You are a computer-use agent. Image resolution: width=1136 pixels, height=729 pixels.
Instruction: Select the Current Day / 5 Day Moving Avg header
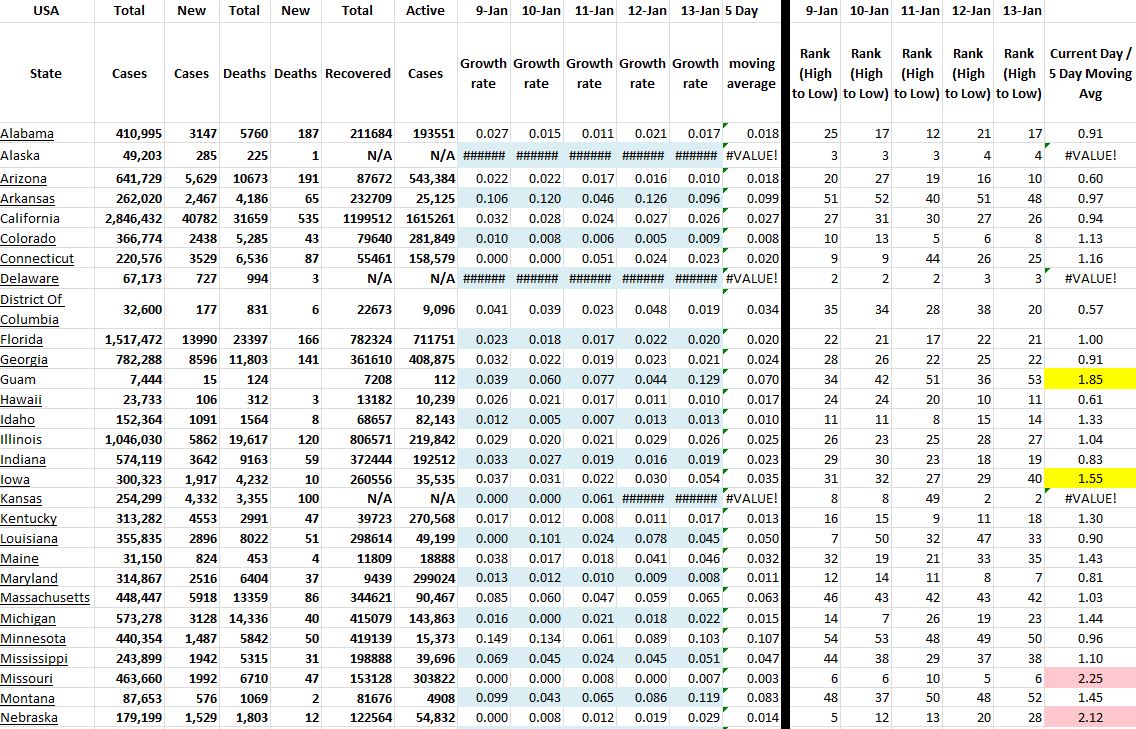pyautogui.click(x=1090, y=73)
